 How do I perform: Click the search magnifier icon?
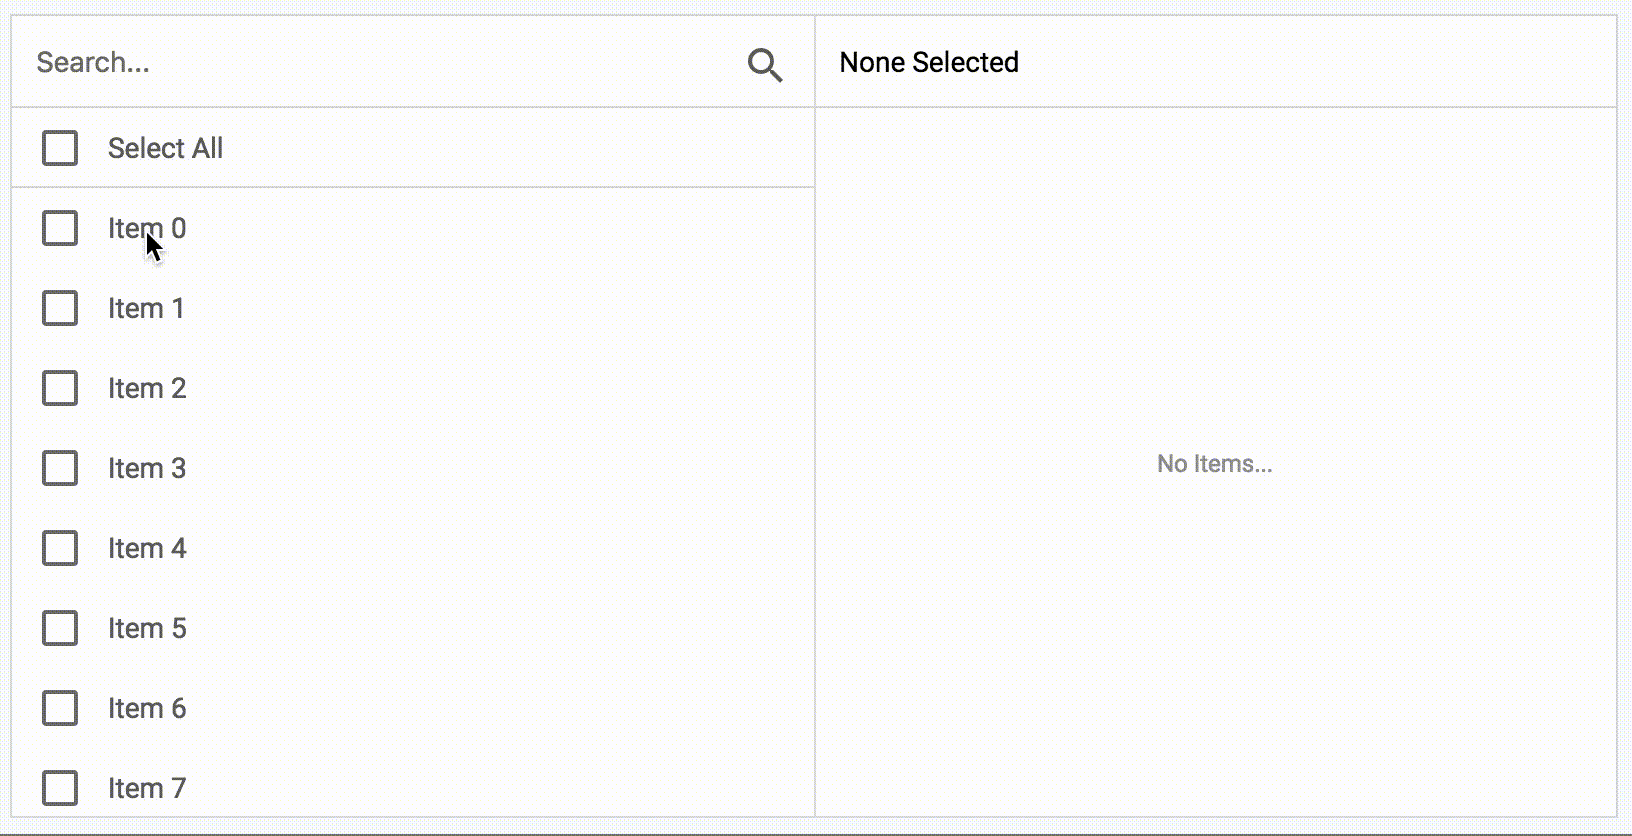(x=764, y=64)
